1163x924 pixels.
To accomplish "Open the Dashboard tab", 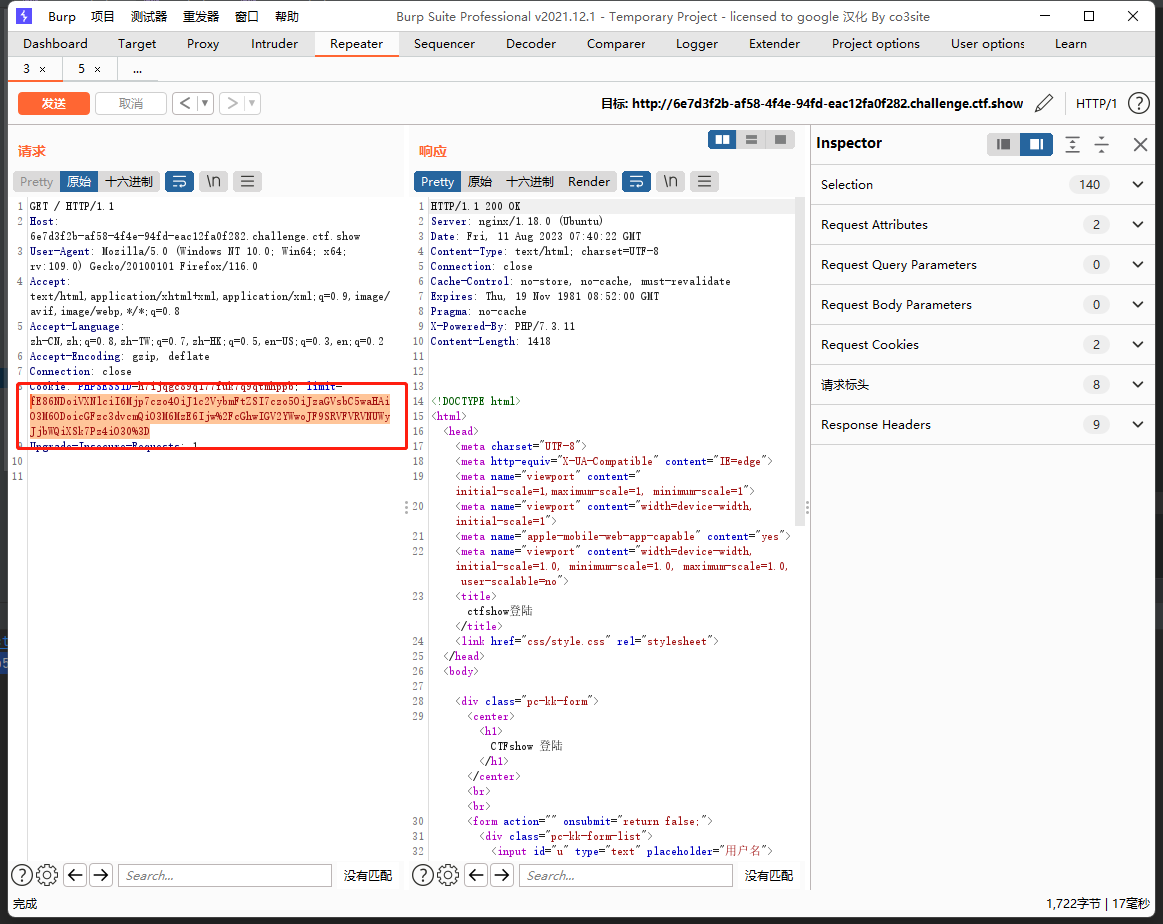I will 56,44.
